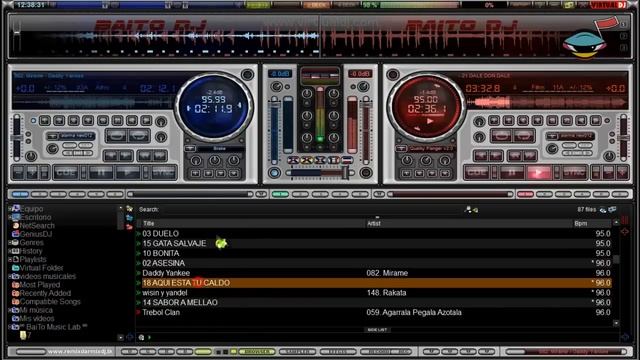Start playback on the left blue deck
Screen dimensions: 640x360
(128, 173)
